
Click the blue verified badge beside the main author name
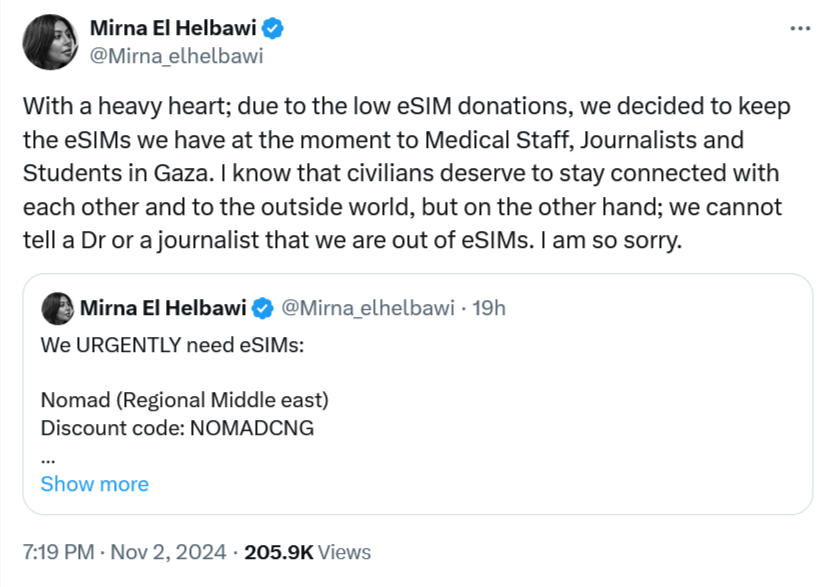pos(273,29)
